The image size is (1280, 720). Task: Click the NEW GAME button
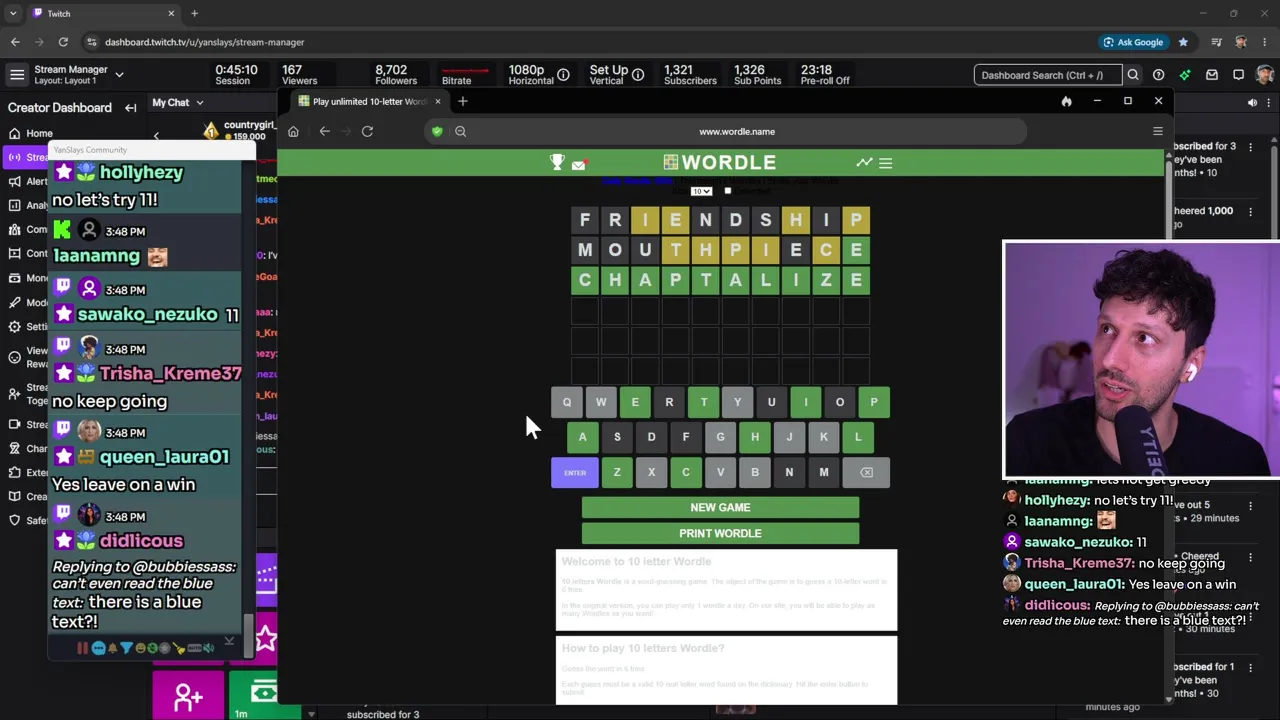(720, 507)
